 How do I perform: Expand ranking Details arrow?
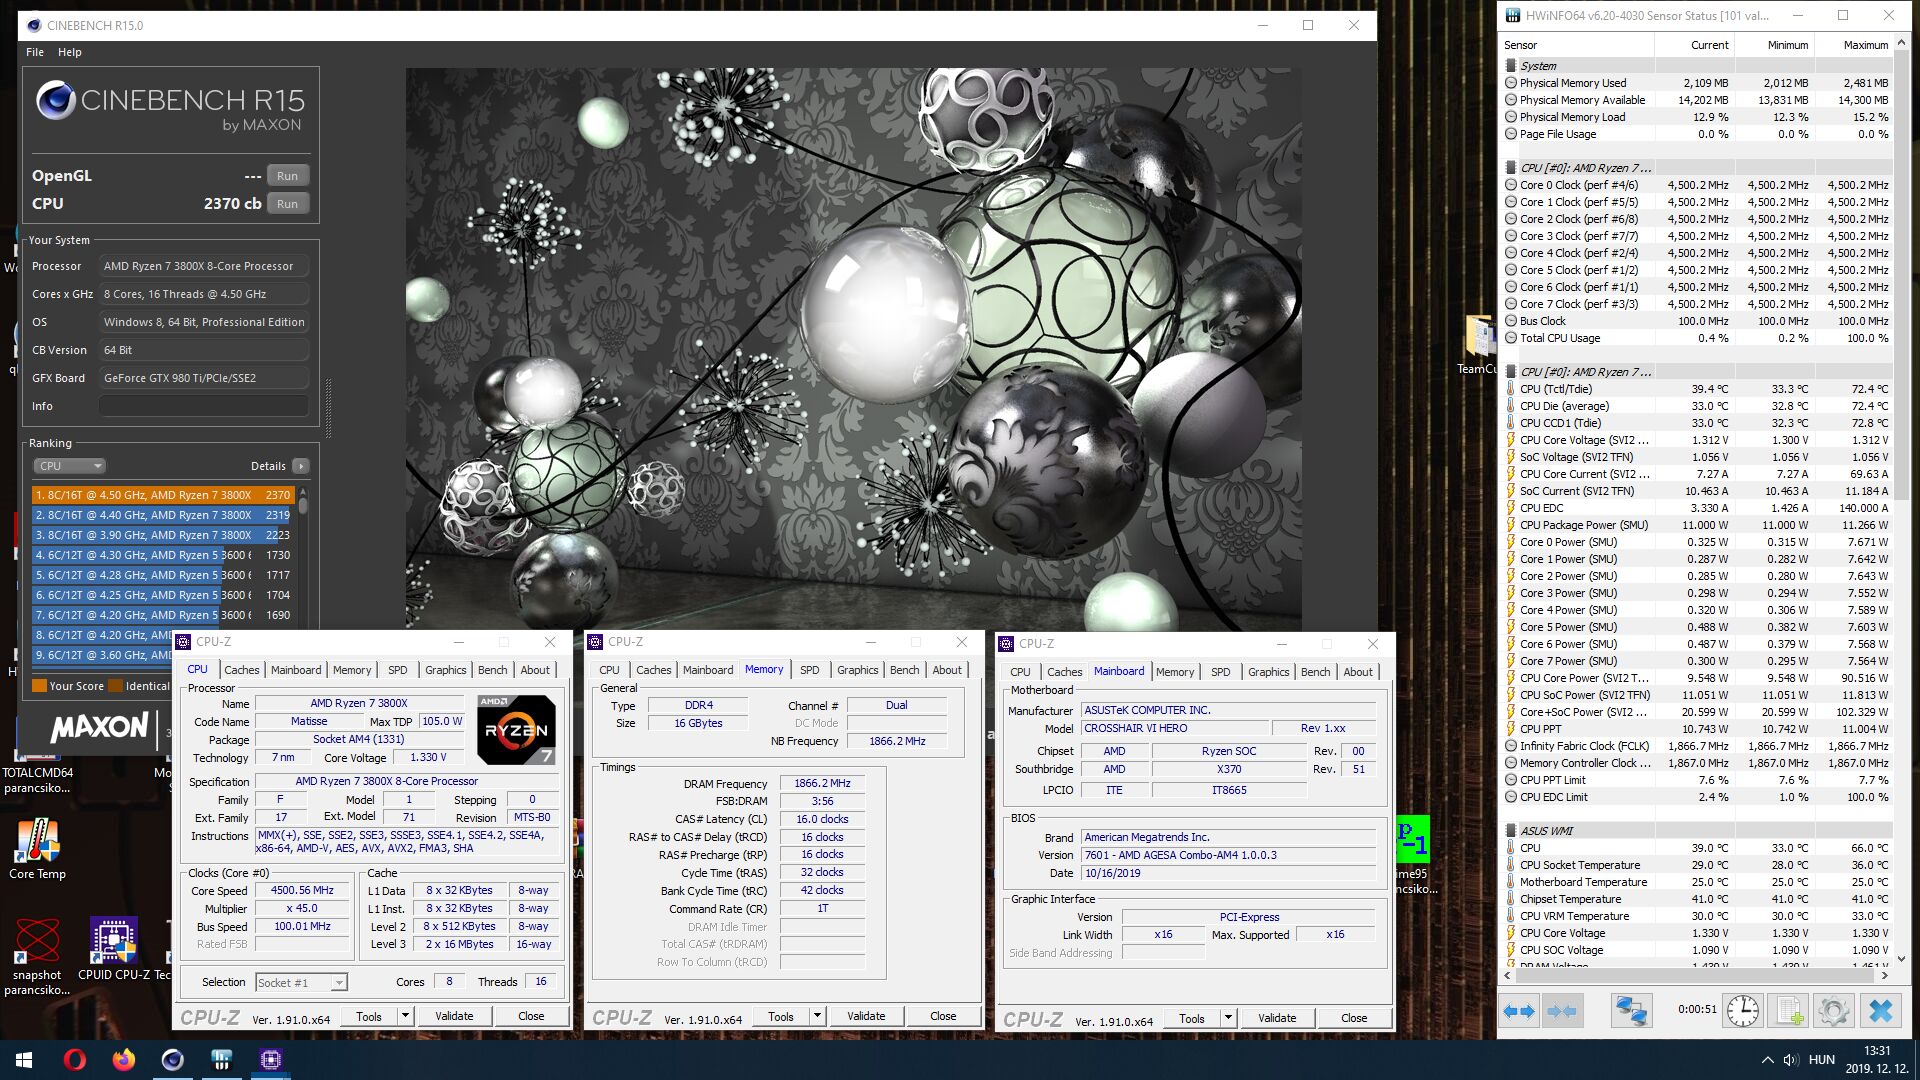[301, 466]
